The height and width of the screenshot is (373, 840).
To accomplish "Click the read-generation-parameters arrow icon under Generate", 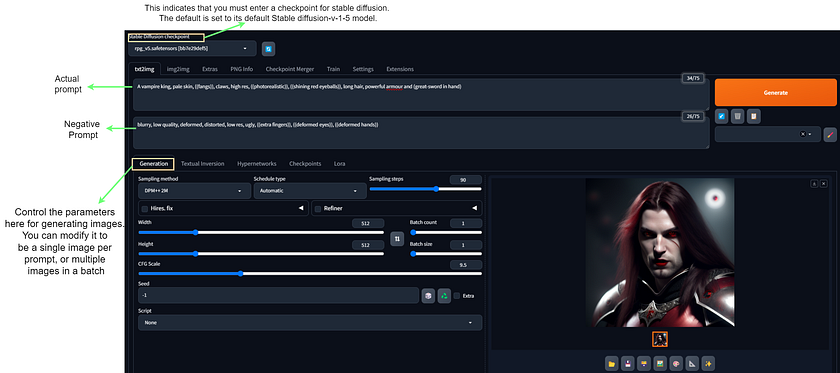I will (722, 116).
